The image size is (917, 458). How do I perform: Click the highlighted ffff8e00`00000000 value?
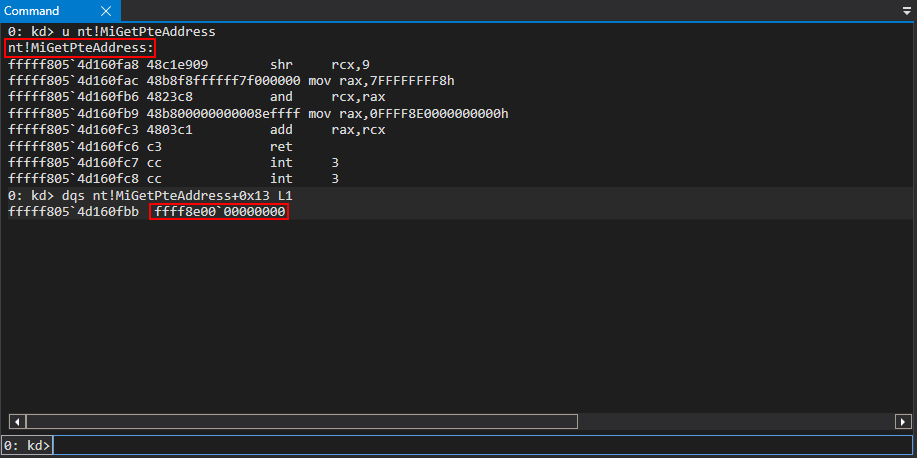(x=219, y=212)
